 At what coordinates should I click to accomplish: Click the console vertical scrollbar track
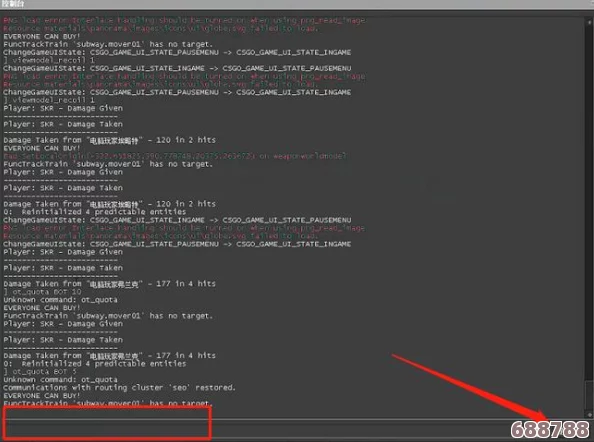pyautogui.click(x=589, y=218)
